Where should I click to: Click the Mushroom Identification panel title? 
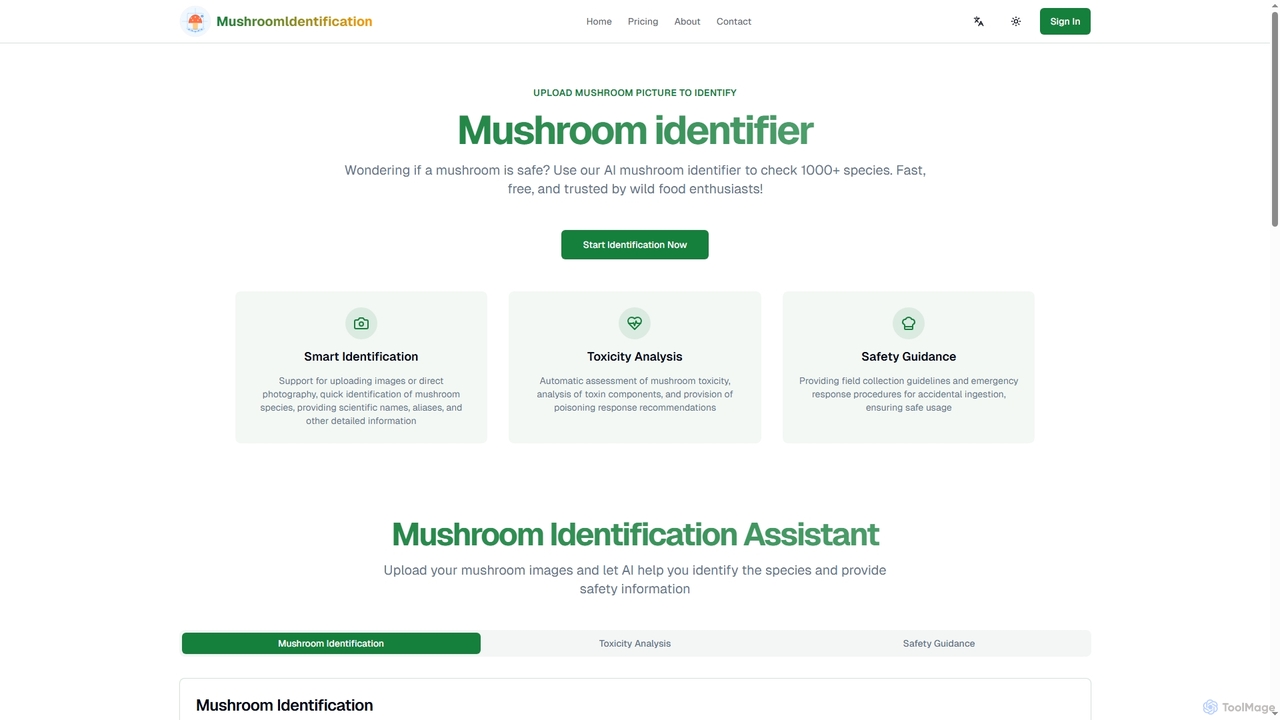tap(284, 705)
